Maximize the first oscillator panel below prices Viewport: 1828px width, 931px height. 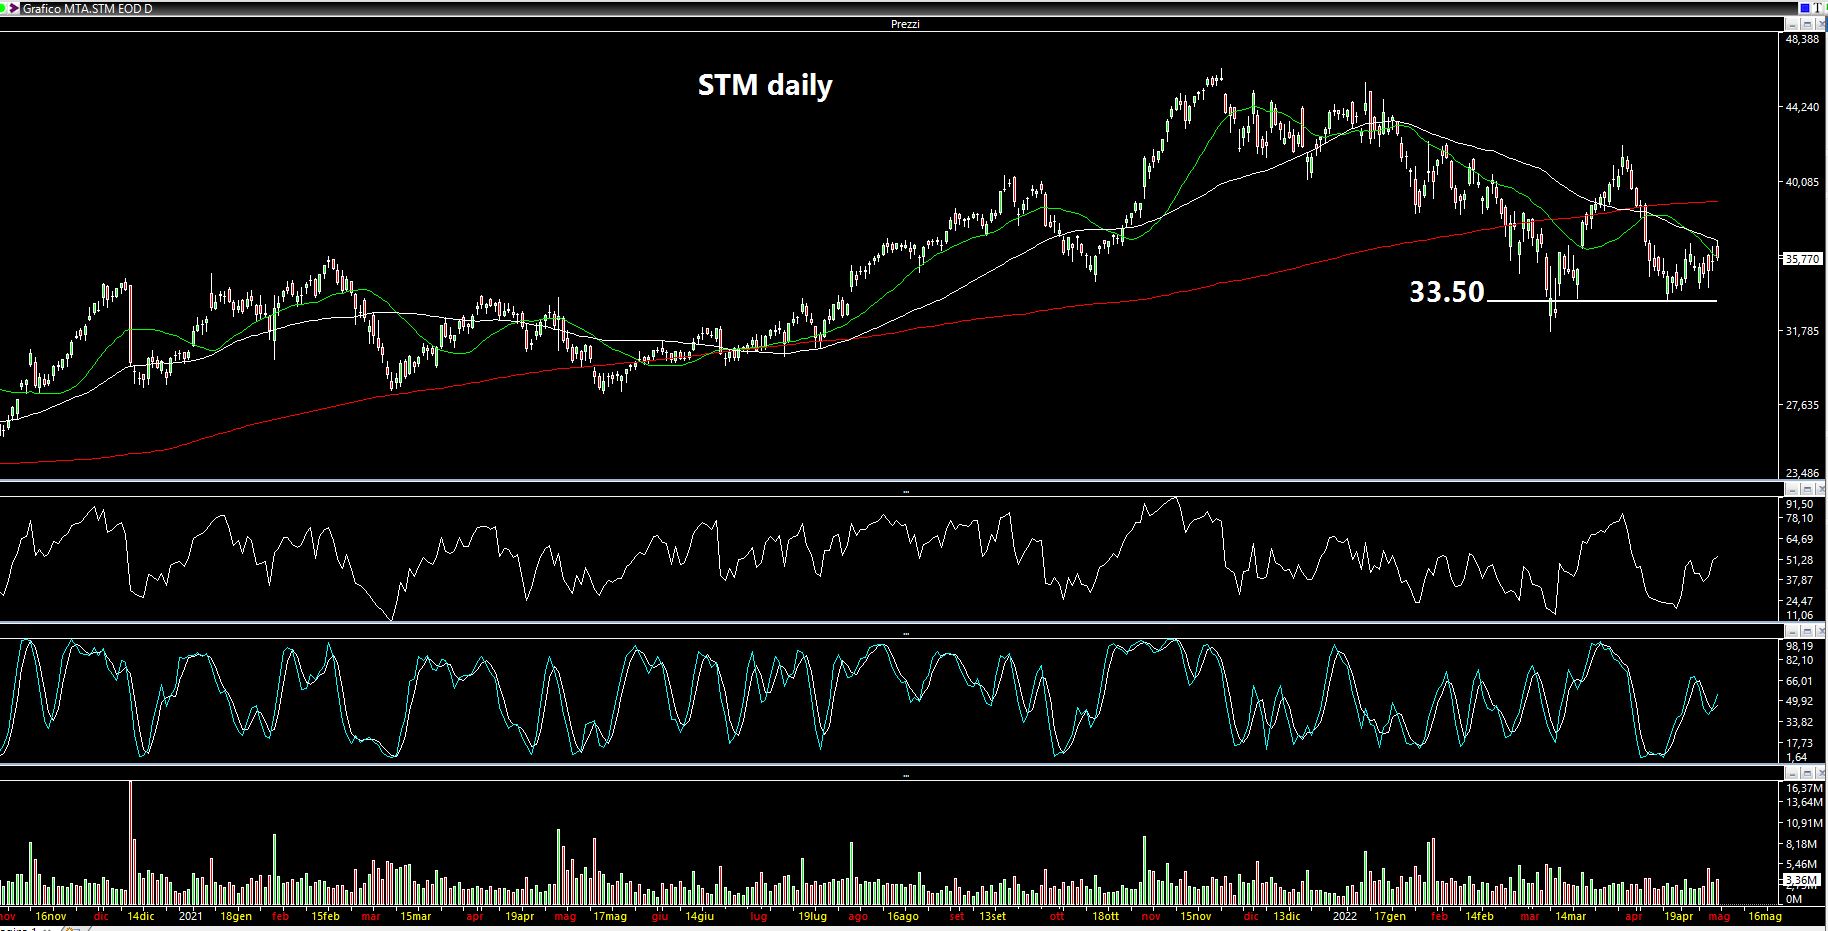pyautogui.click(x=1807, y=489)
